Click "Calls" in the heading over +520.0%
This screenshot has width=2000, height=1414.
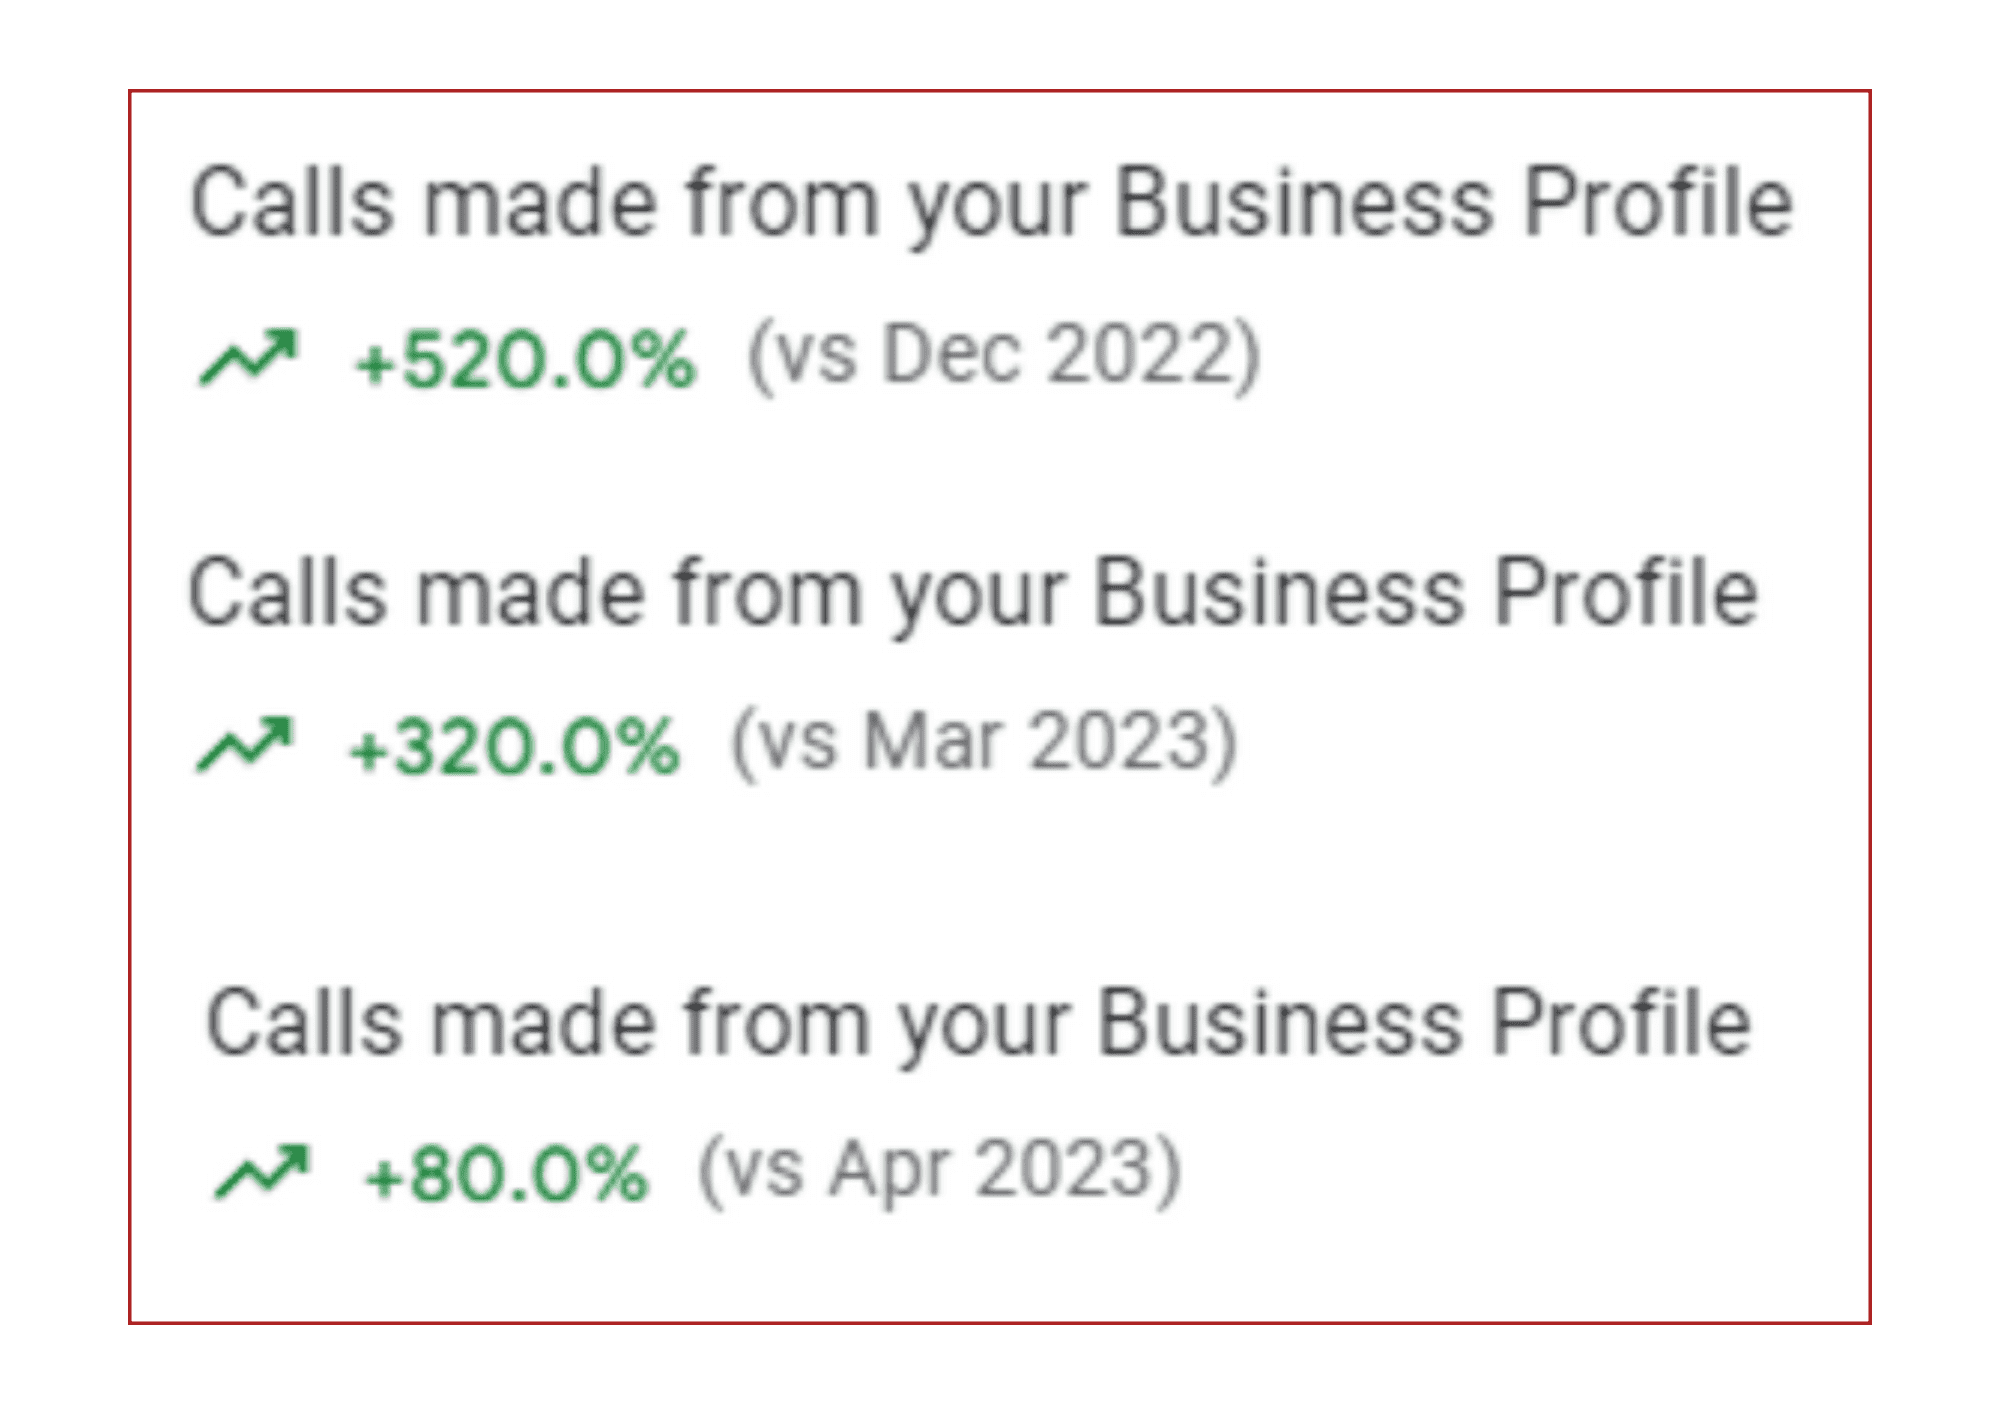point(292,204)
